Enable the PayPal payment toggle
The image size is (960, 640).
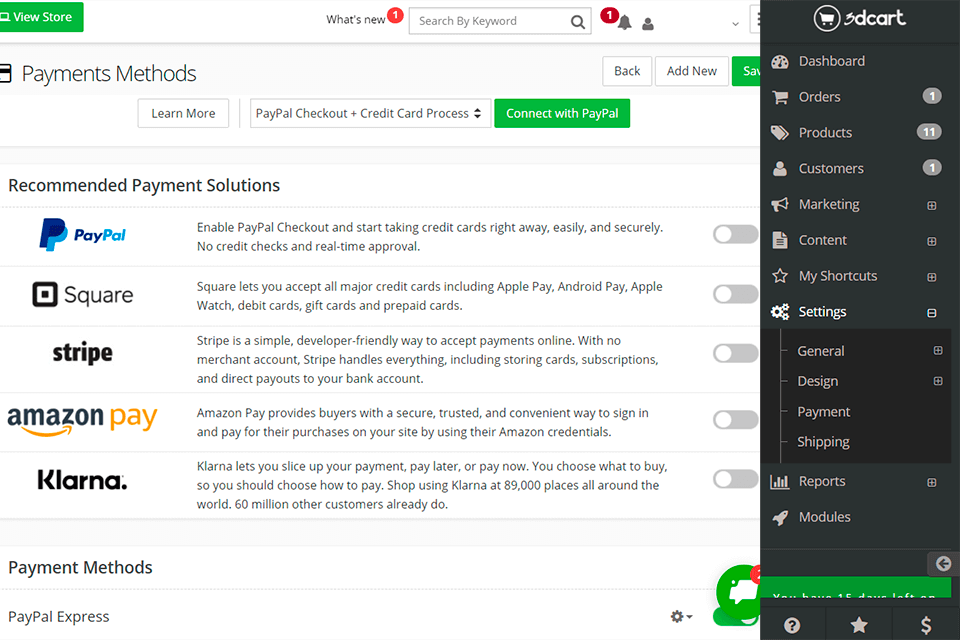735,233
